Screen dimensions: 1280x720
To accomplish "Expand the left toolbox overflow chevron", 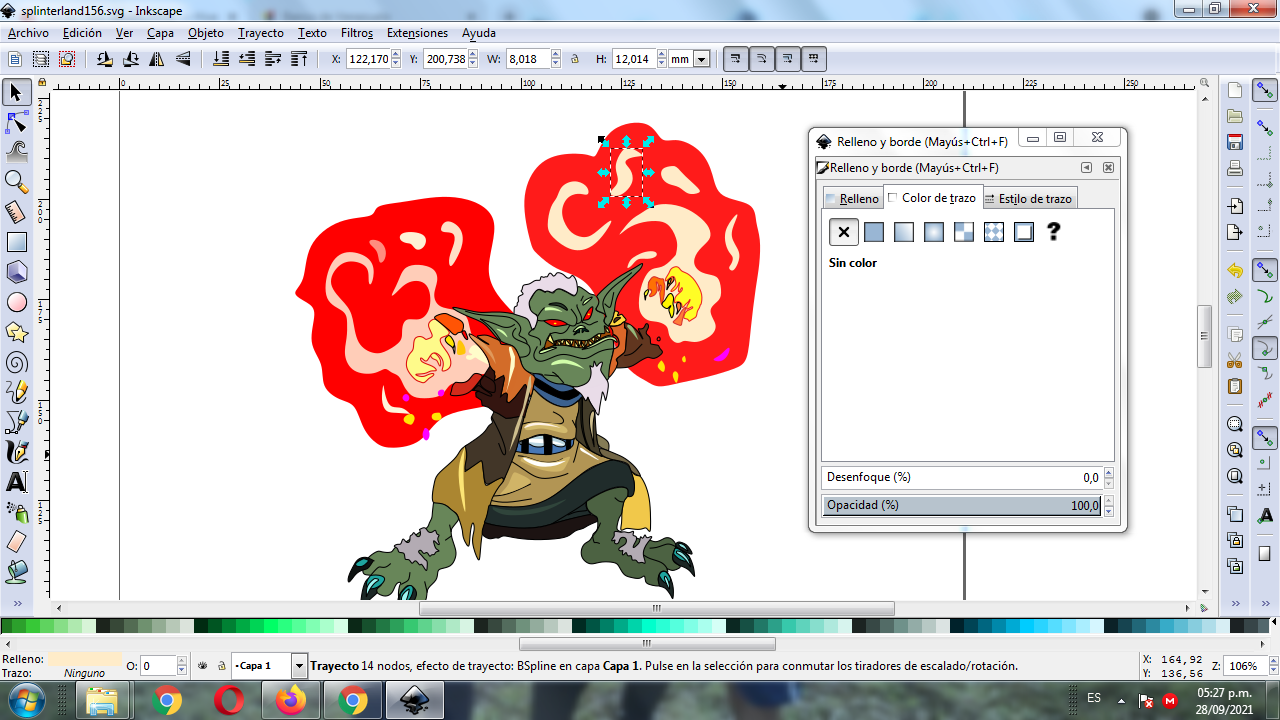I will [x=16, y=604].
